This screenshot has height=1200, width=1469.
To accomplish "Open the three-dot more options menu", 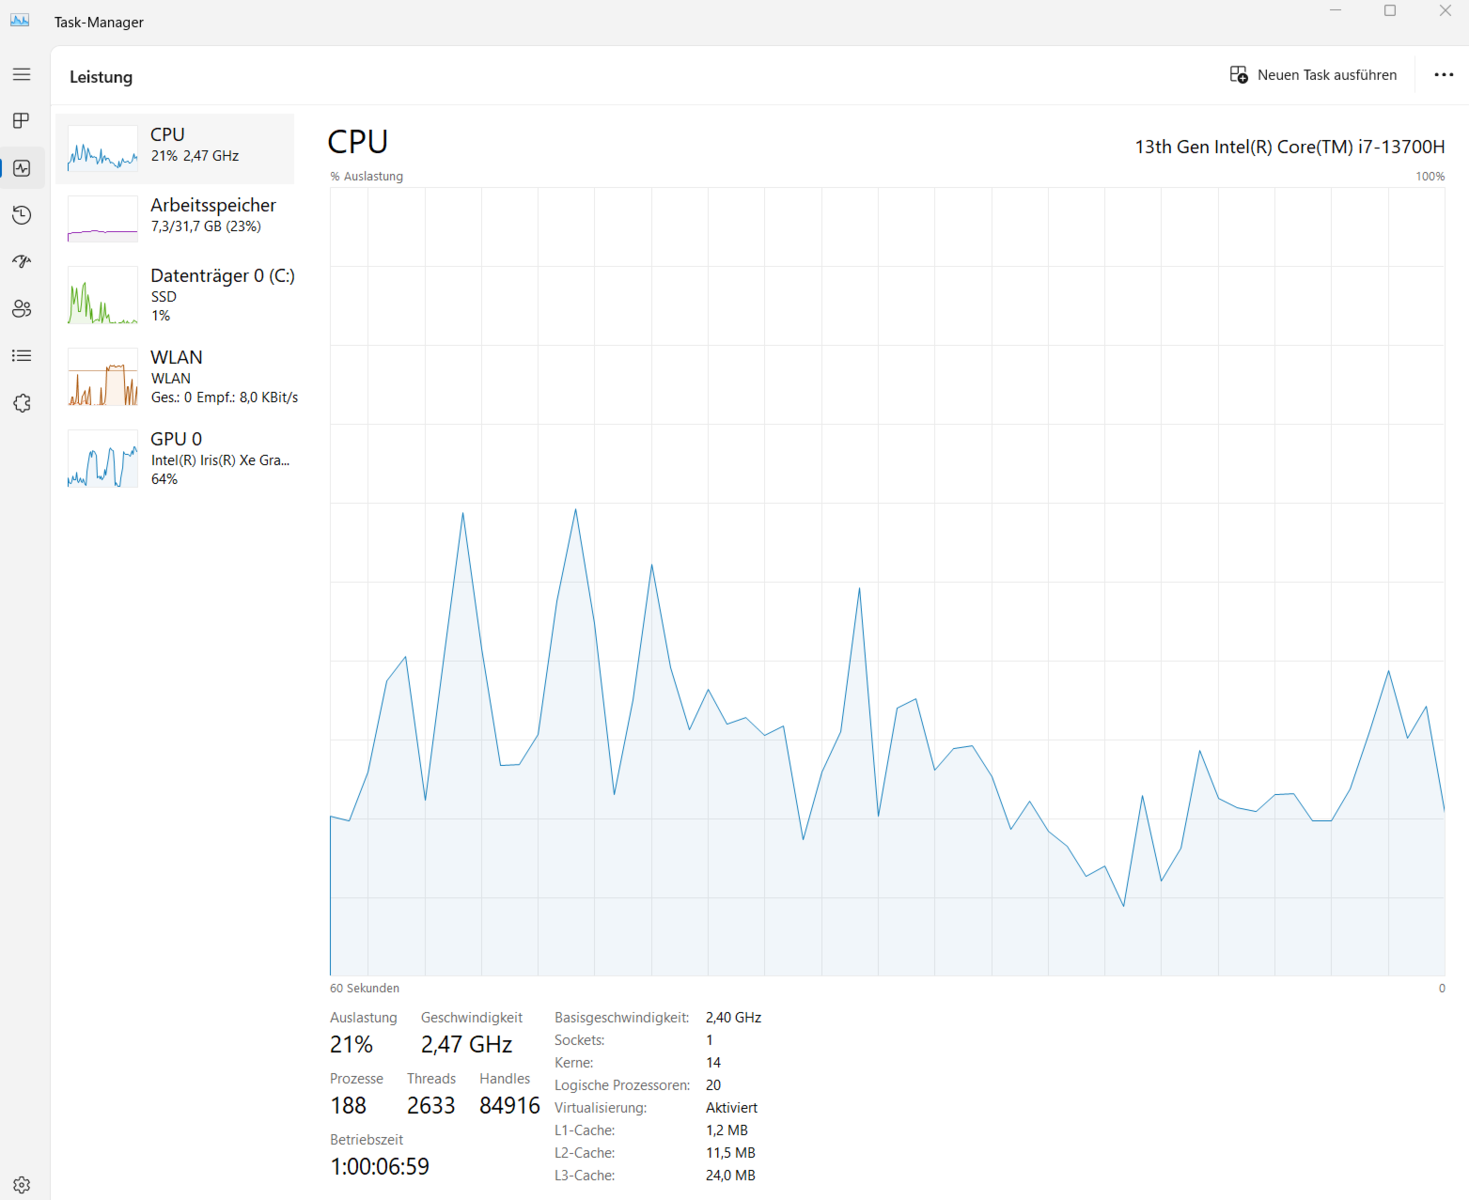I will pyautogui.click(x=1443, y=75).
